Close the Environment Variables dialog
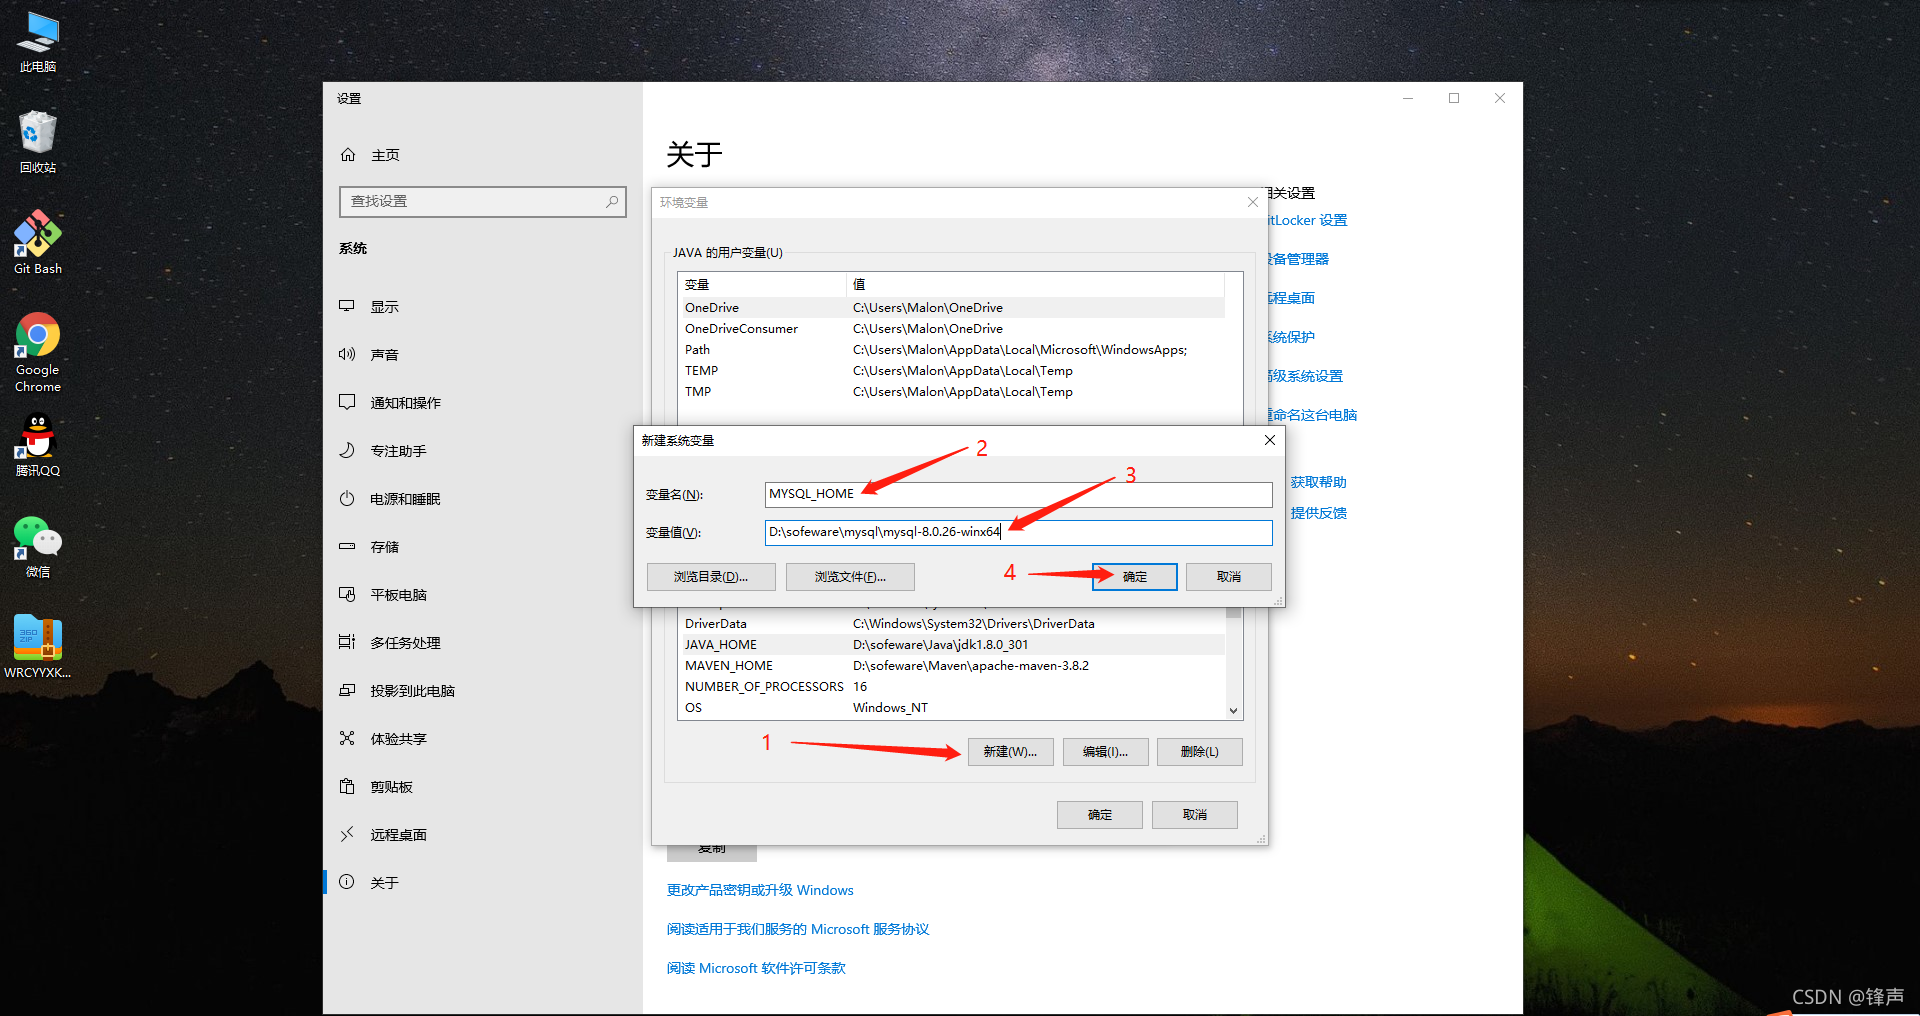 tap(1252, 202)
